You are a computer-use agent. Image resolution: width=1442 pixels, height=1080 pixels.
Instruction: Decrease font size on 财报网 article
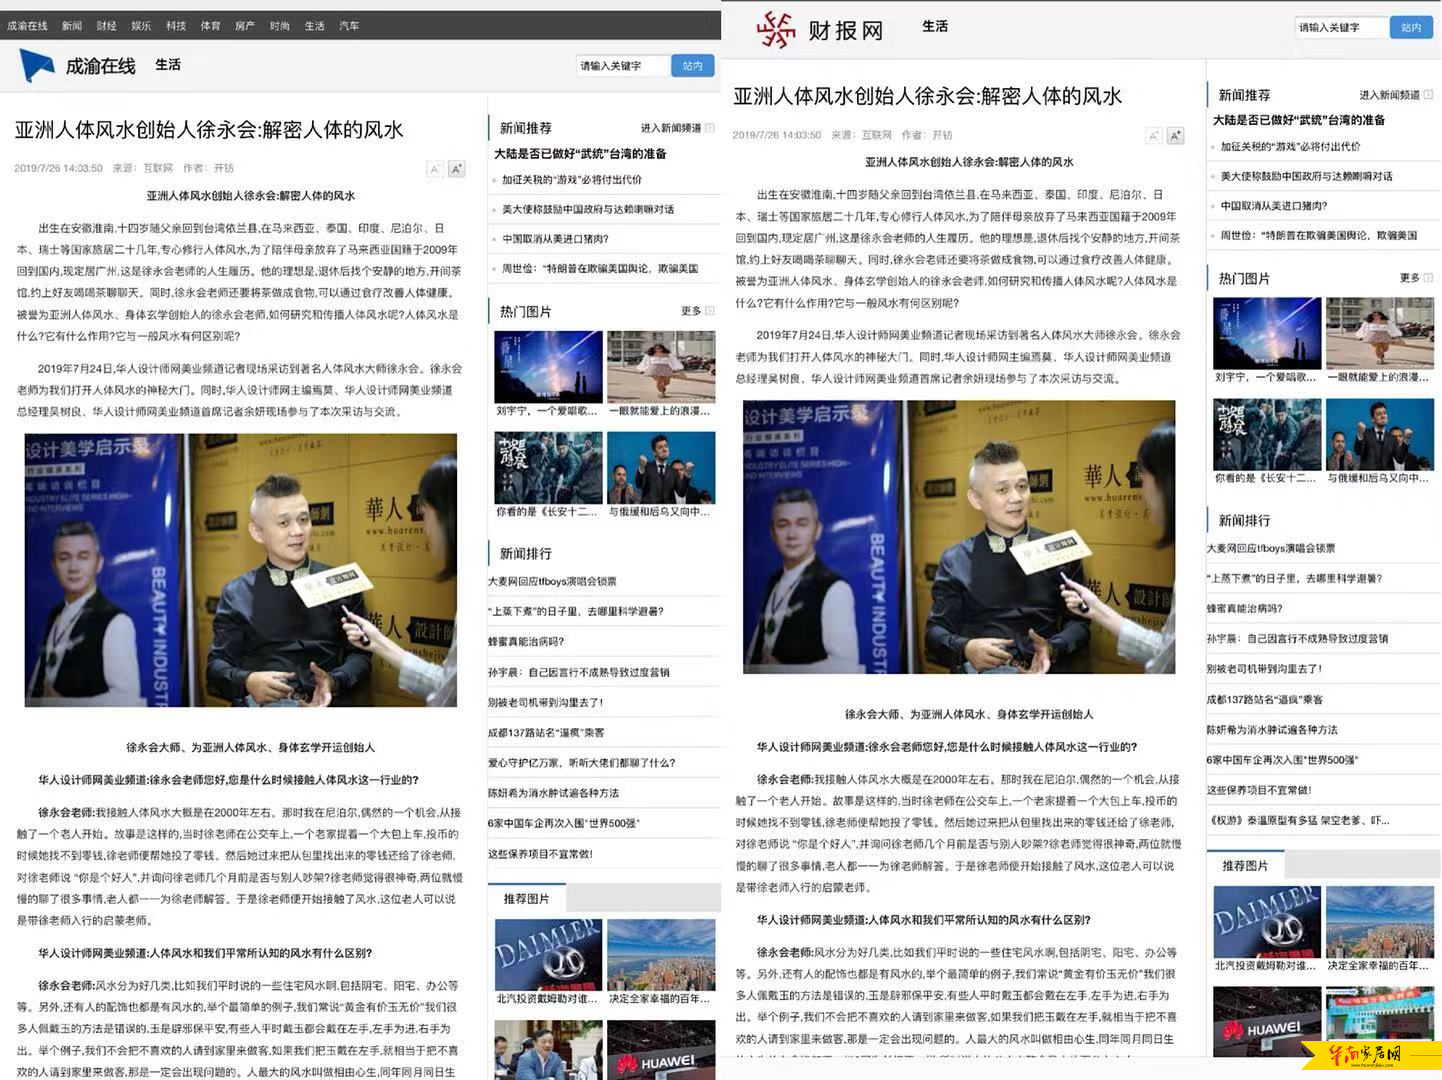(x=1154, y=136)
